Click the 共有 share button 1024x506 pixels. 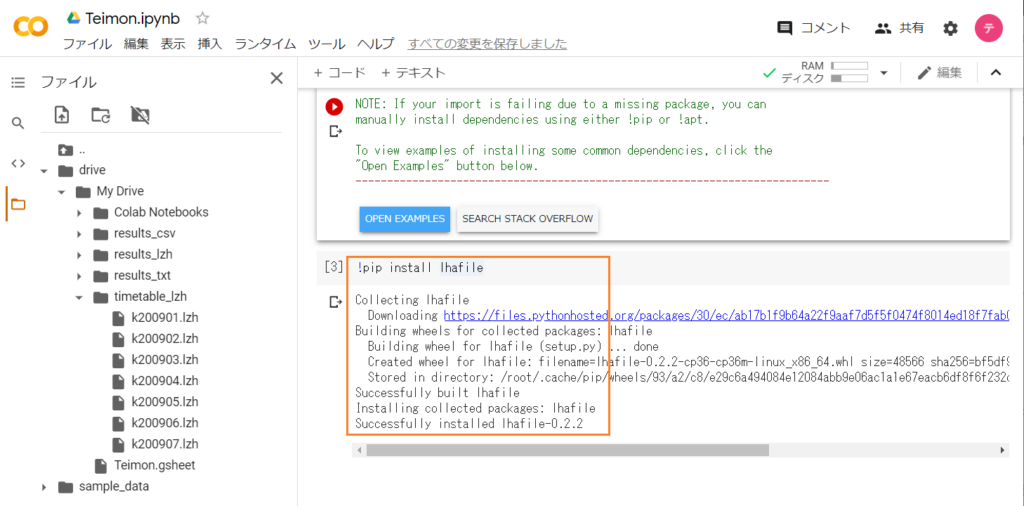coord(899,28)
